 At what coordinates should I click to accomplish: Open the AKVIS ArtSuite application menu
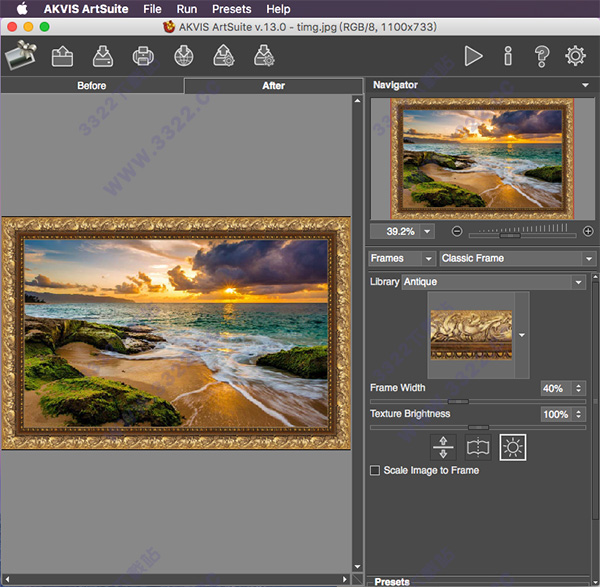[x=86, y=9]
